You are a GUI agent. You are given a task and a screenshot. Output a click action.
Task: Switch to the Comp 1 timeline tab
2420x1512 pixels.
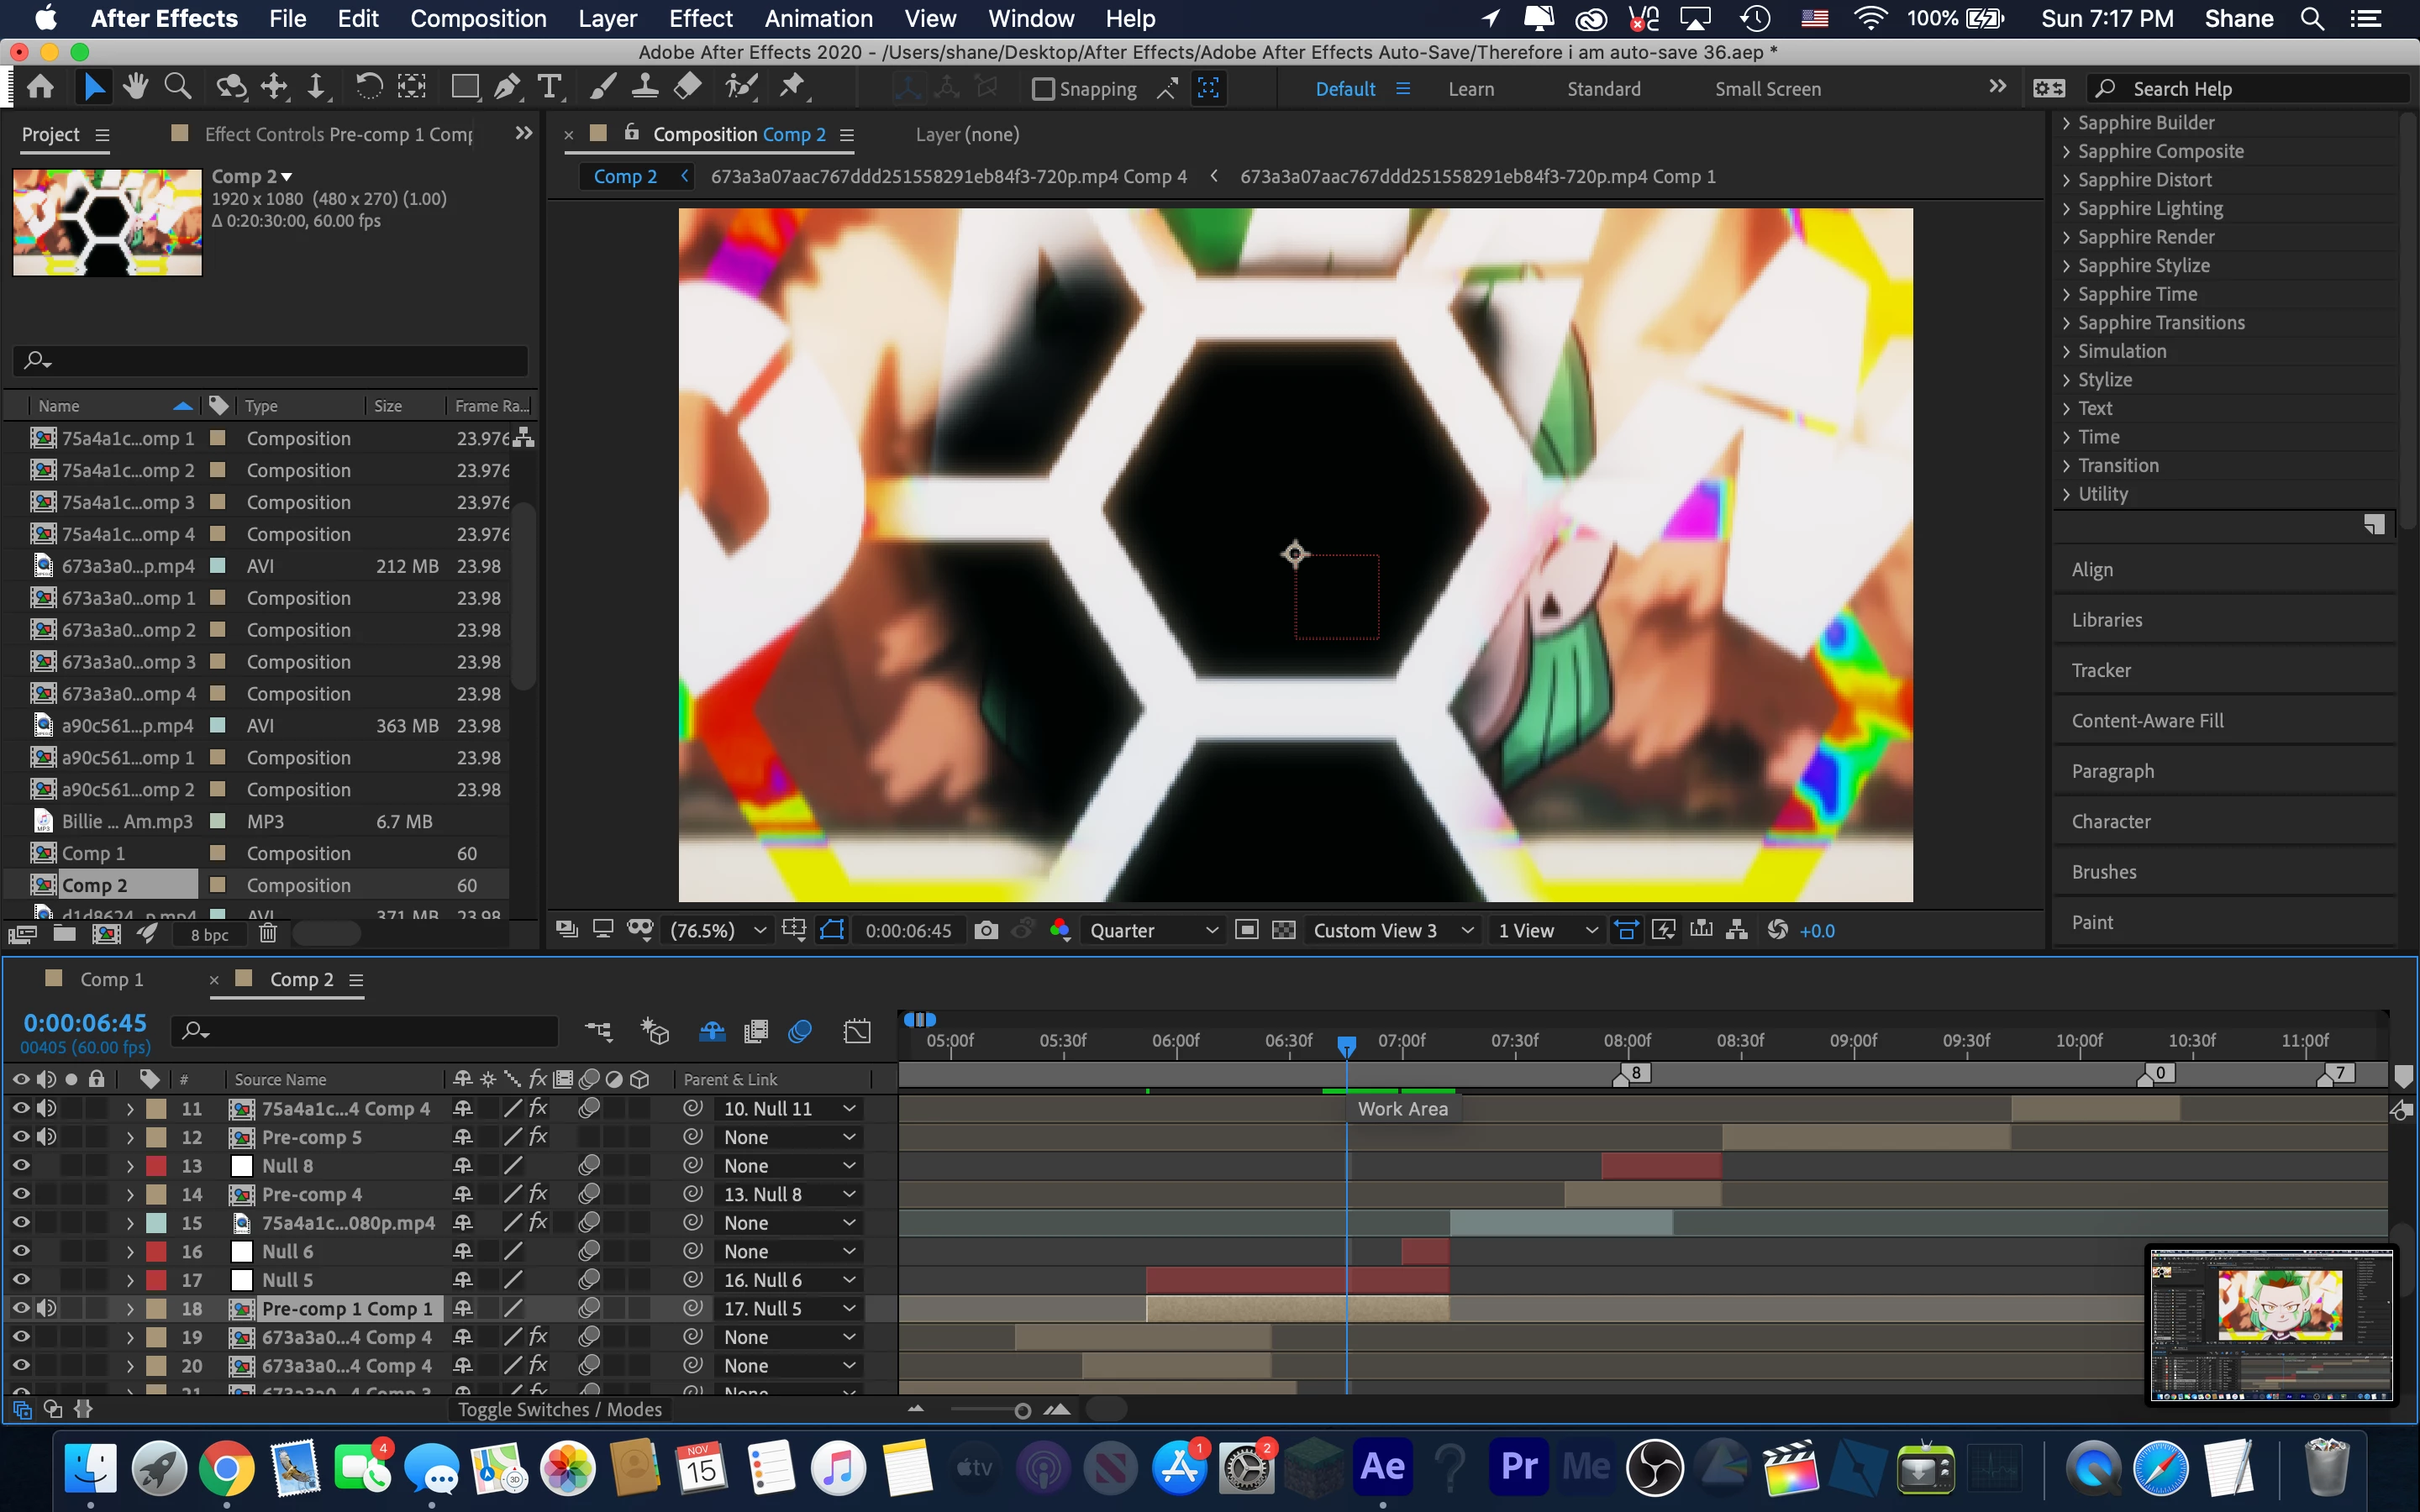pos(111,979)
